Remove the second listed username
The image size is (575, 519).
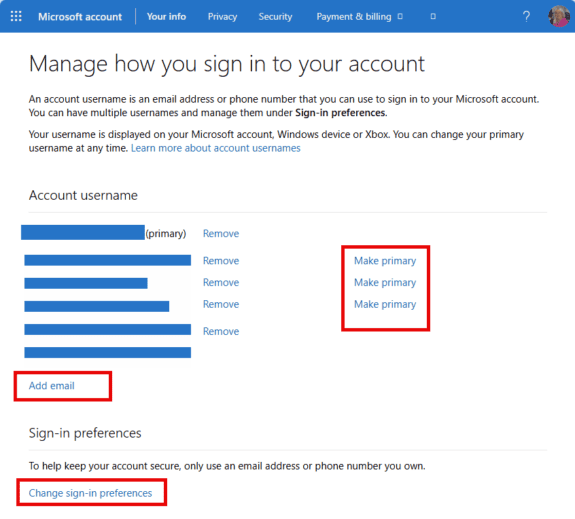(221, 261)
